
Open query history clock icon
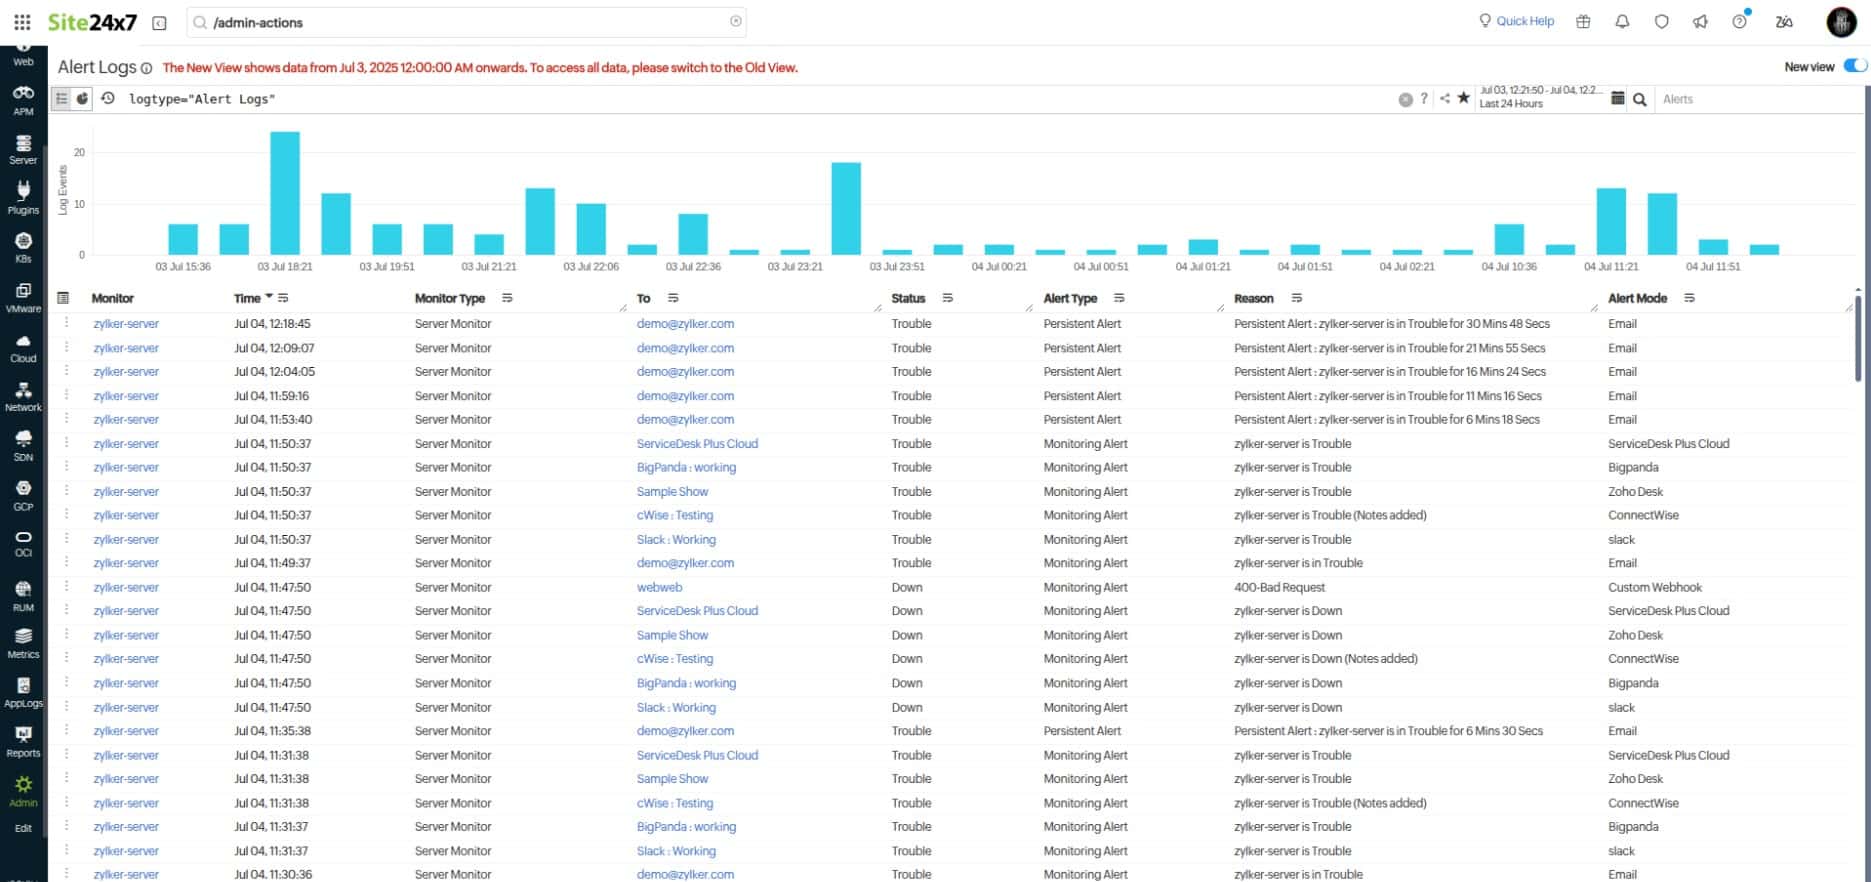tap(108, 98)
